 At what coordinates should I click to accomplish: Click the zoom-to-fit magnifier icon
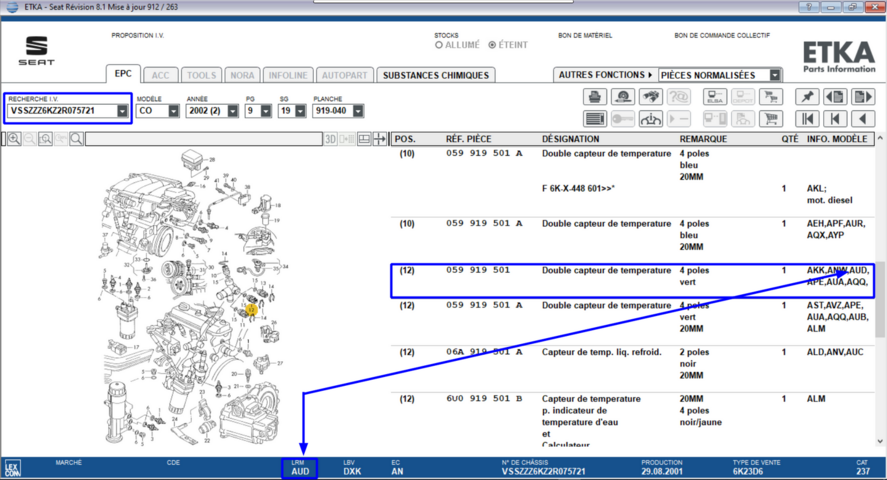(45, 139)
